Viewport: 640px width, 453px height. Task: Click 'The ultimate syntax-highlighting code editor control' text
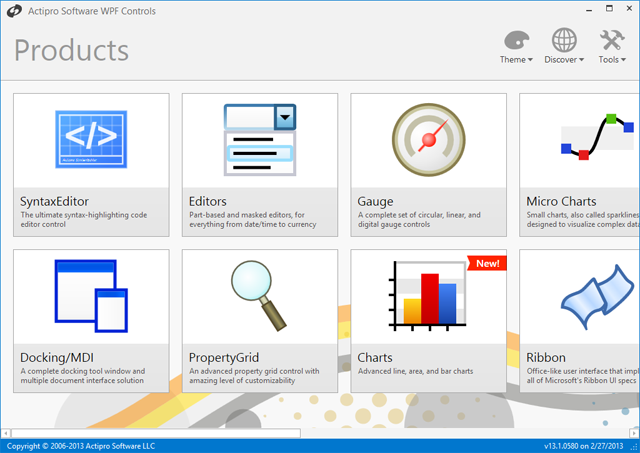pos(84,220)
